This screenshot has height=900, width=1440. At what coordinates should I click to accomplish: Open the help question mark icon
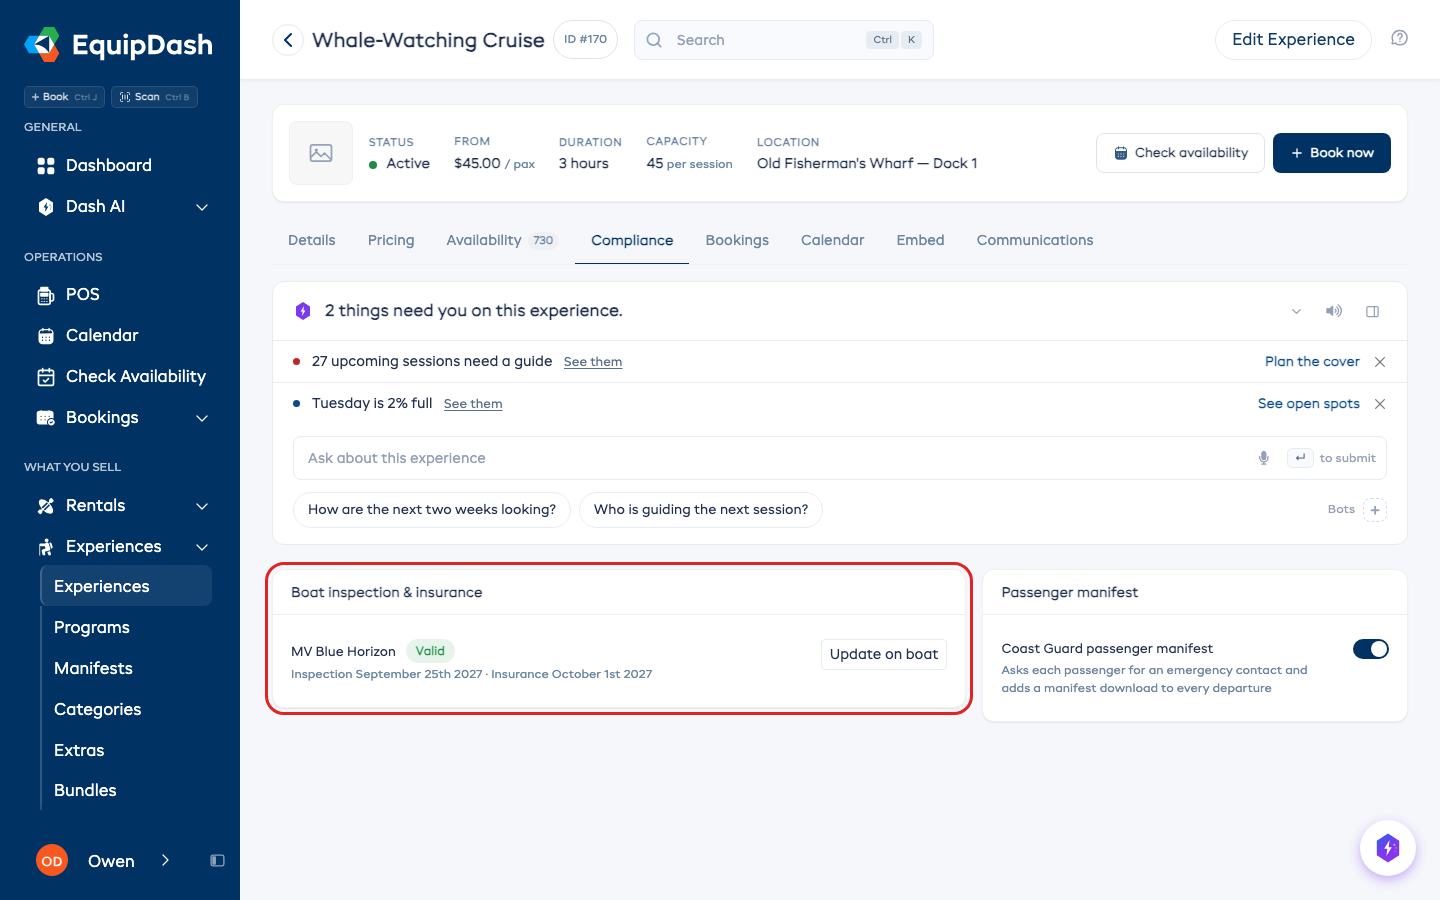[1399, 38]
